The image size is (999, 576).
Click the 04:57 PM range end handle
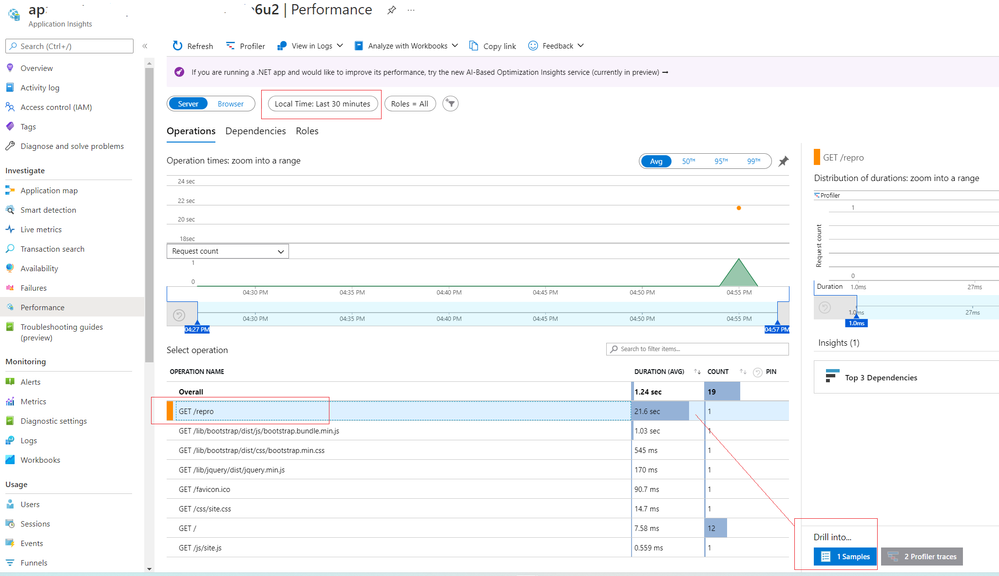pyautogui.click(x=777, y=329)
